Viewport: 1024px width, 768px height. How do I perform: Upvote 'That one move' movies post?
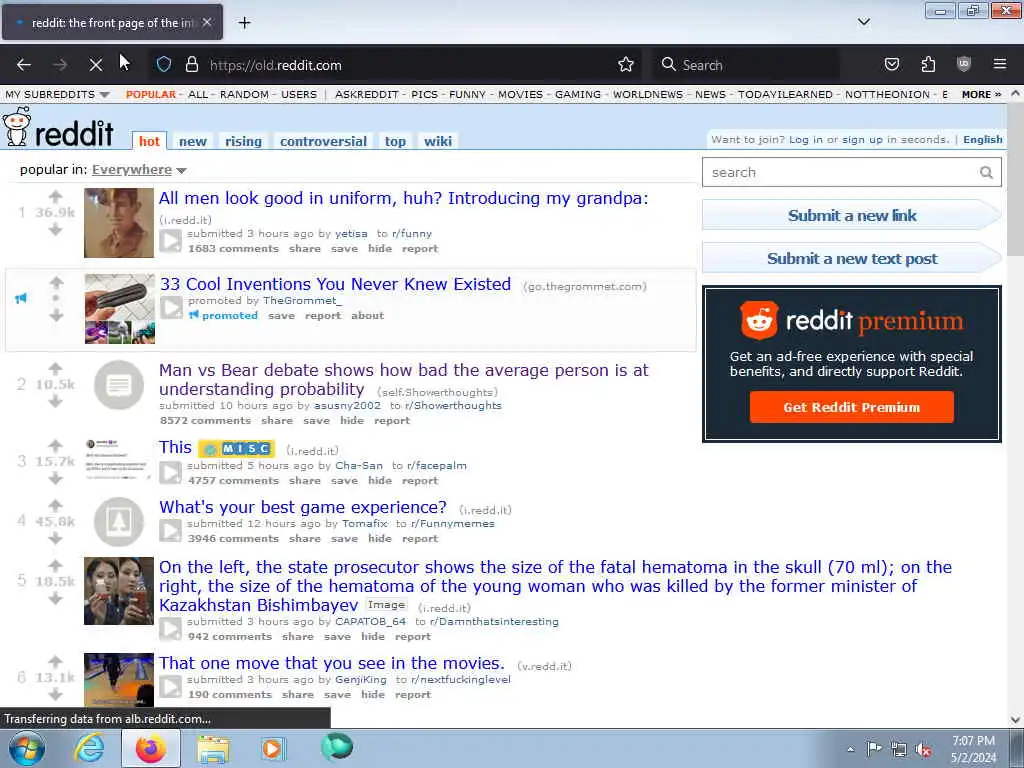56,662
